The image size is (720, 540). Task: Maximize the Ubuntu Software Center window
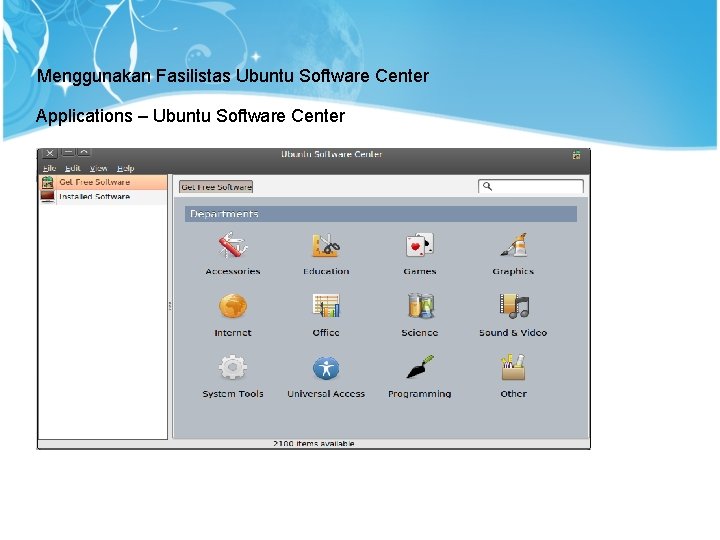click(x=84, y=152)
